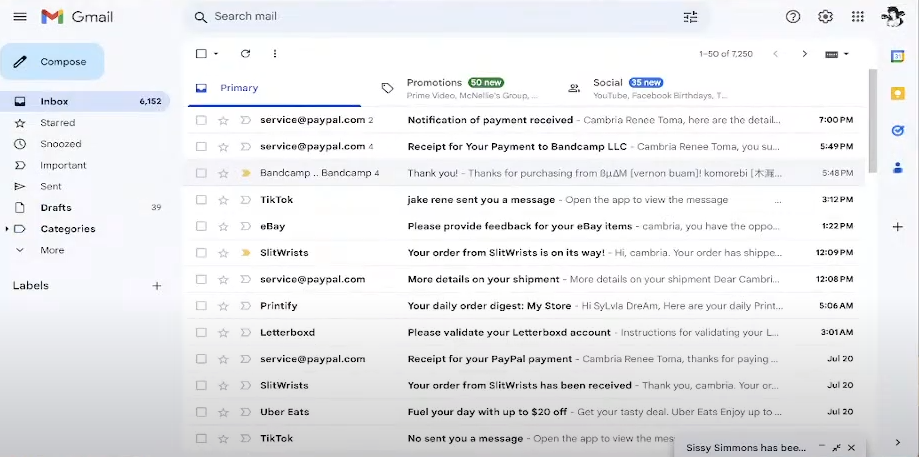The height and width of the screenshot is (457, 919).
Task: Open SlitWrists order has been received email
Action: click(519, 386)
